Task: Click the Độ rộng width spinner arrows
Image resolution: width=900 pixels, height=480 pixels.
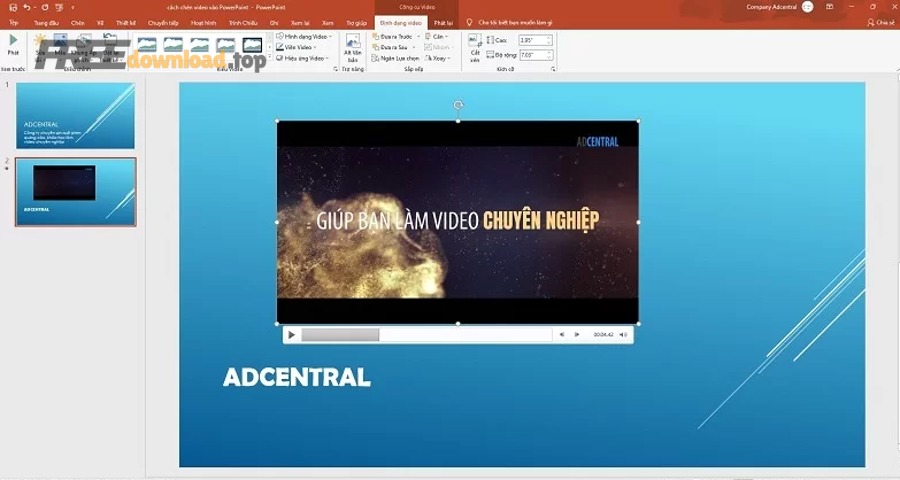Action: click(x=549, y=55)
